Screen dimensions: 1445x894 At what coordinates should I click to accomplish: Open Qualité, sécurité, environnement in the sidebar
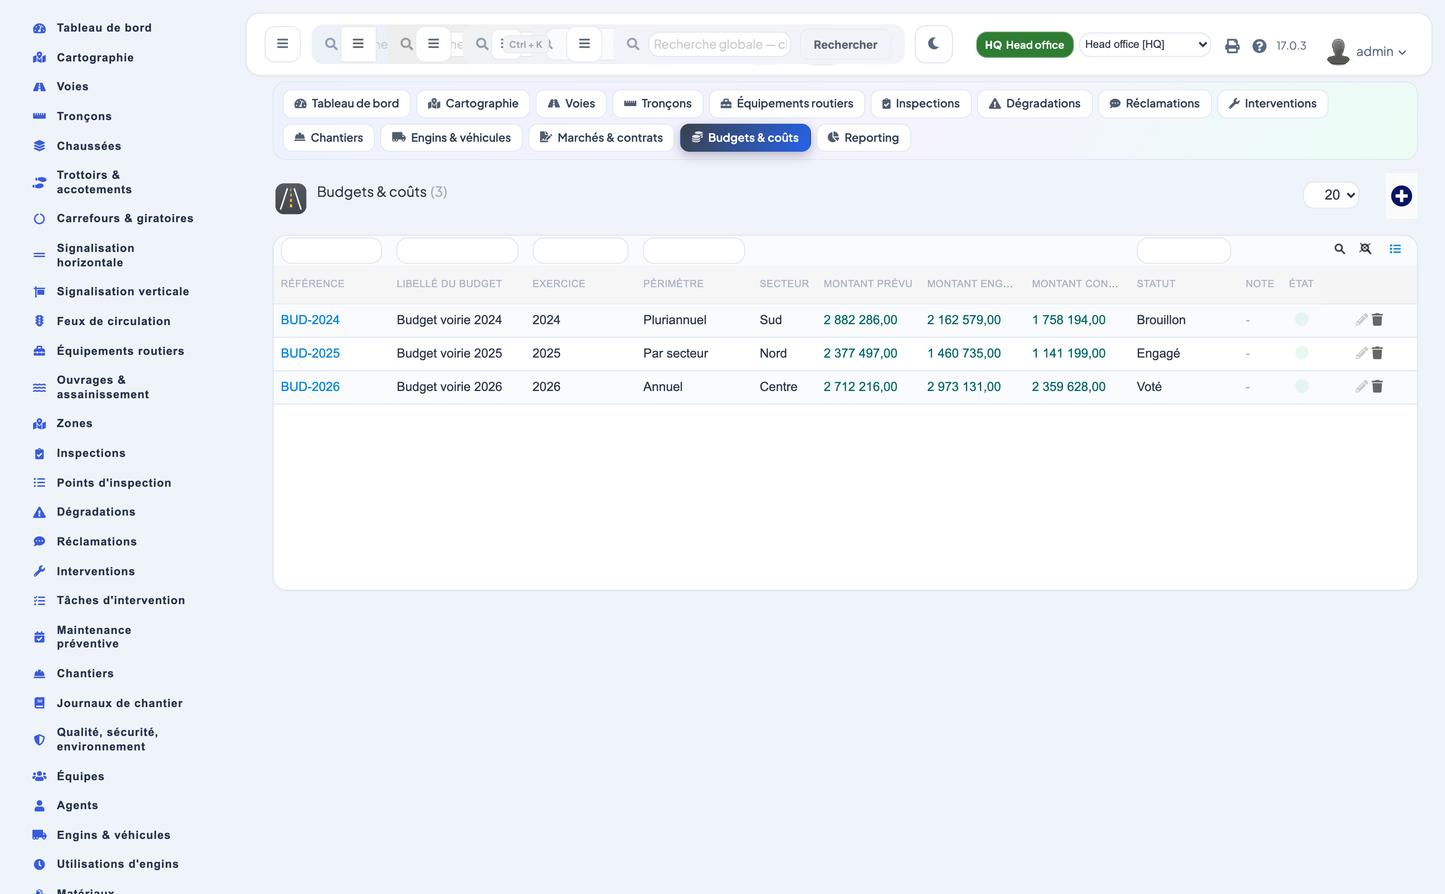tap(107, 739)
